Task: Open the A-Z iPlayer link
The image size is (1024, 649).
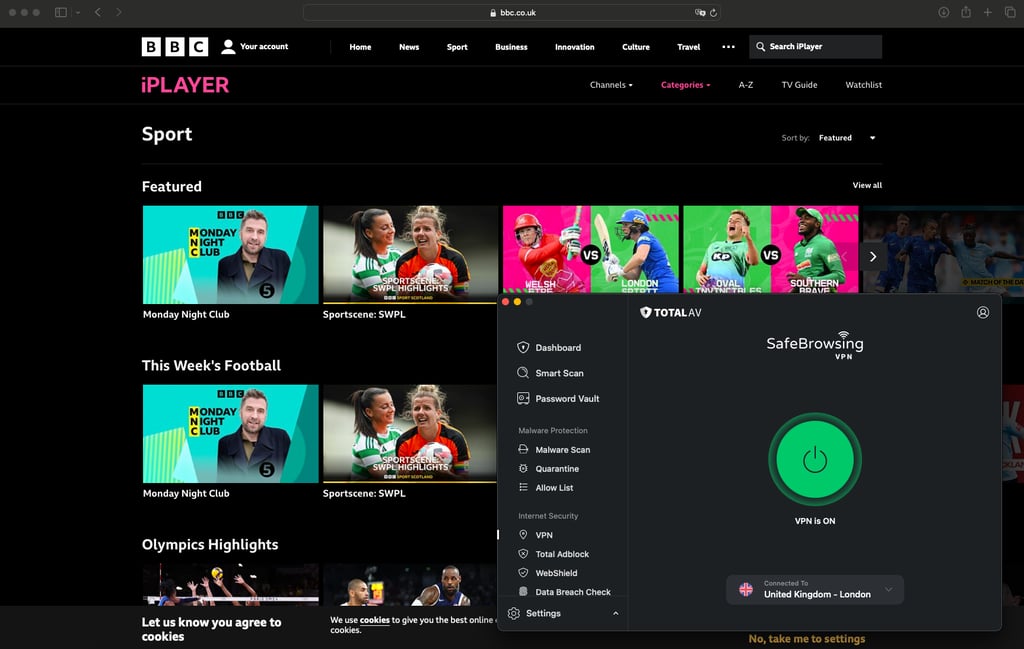Action: (x=746, y=85)
